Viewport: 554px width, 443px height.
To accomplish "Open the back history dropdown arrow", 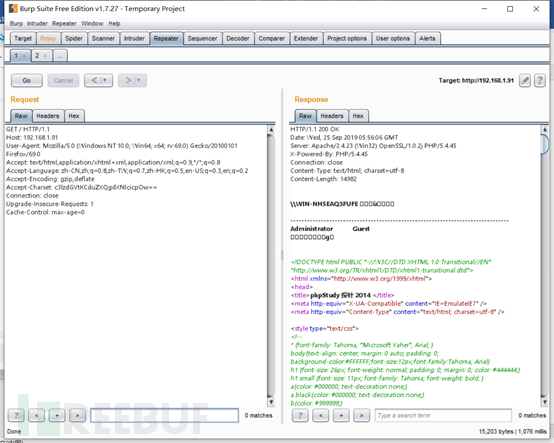I will (x=106, y=81).
